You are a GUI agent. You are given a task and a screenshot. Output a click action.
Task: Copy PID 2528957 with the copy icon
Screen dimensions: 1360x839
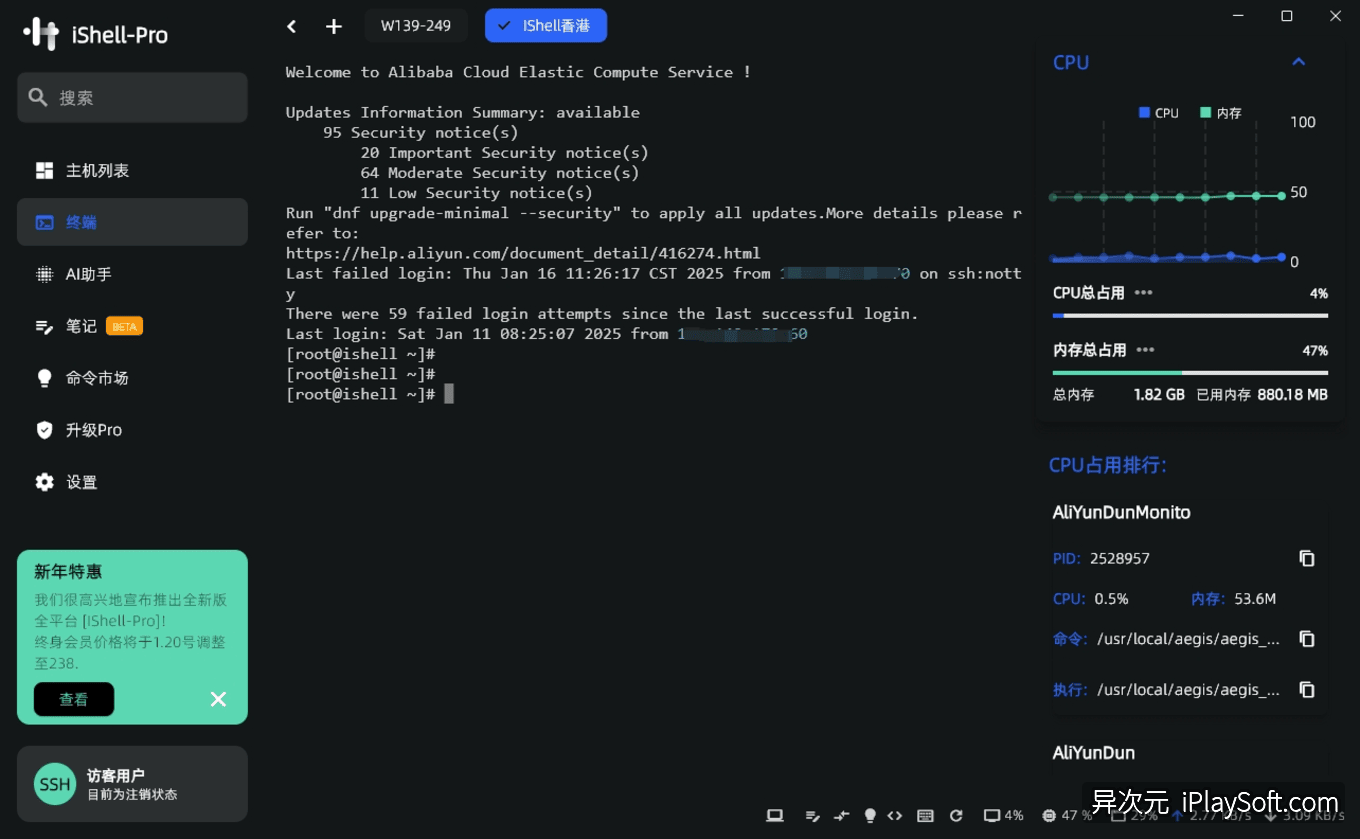point(1307,558)
